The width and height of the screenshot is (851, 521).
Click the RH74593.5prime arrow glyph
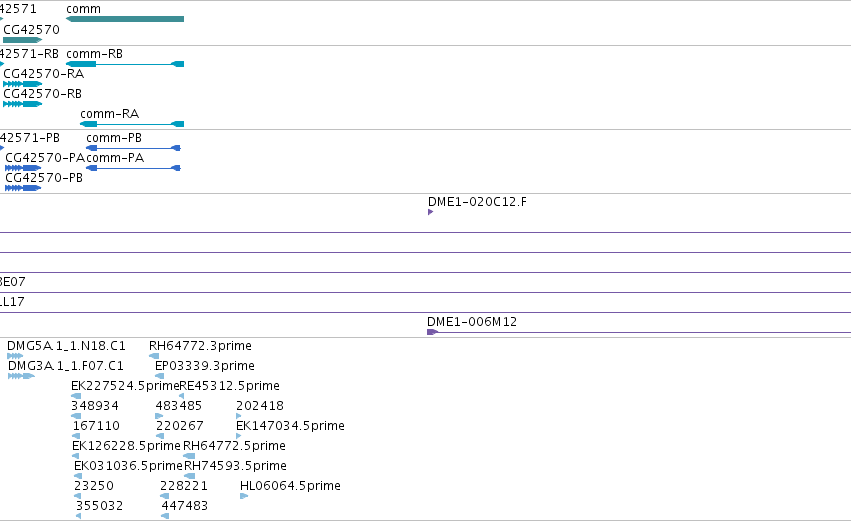pyautogui.click(x=189, y=476)
